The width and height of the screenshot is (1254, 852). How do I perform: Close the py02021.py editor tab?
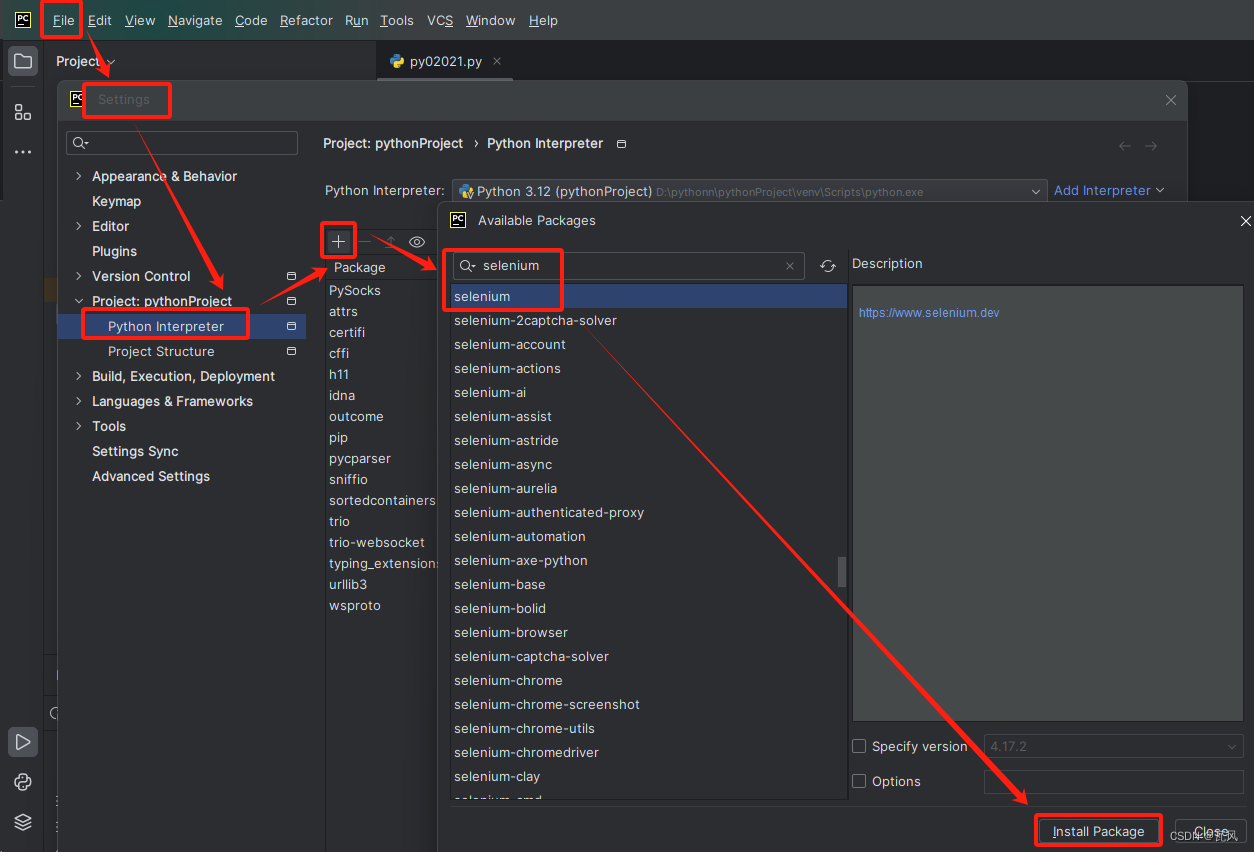[497, 61]
